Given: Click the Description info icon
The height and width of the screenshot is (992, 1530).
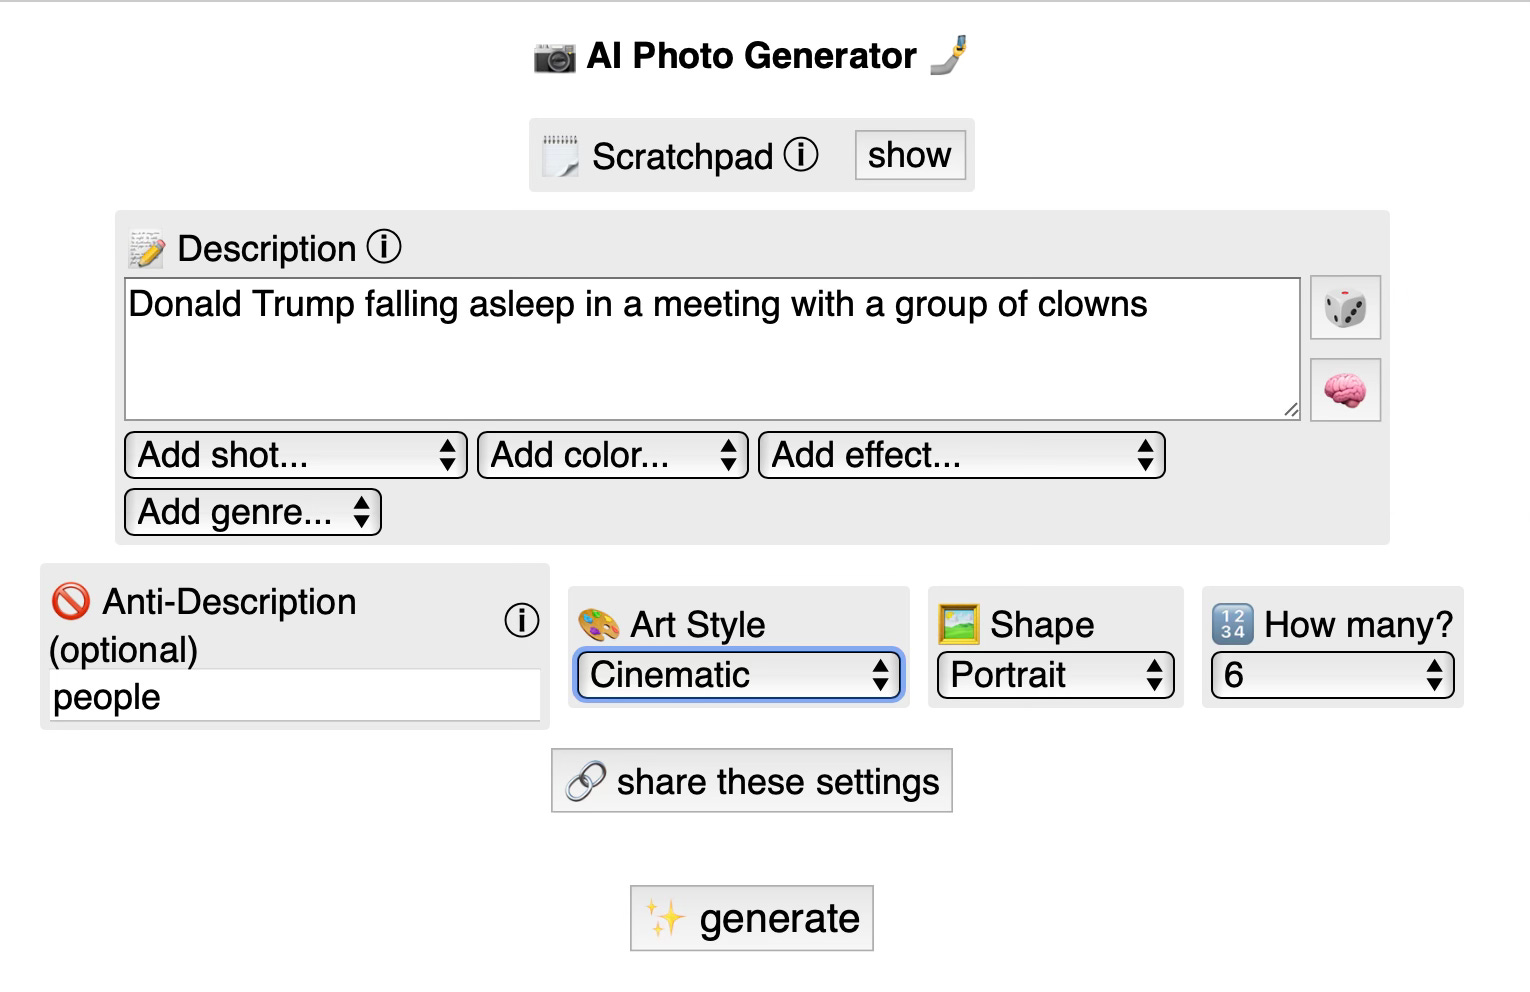Looking at the screenshot, I should (384, 247).
